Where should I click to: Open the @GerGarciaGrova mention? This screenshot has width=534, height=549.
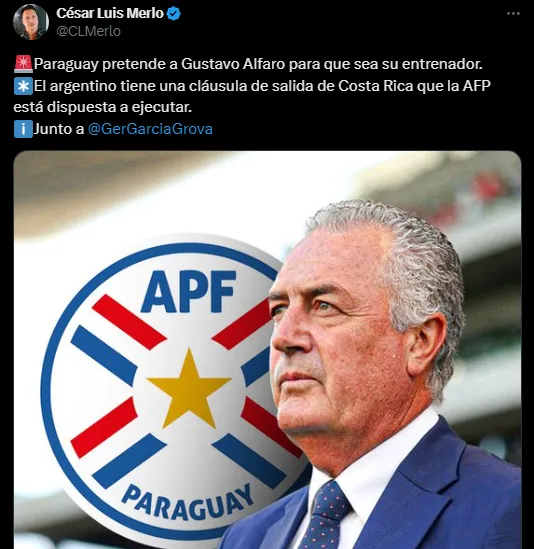click(x=150, y=129)
